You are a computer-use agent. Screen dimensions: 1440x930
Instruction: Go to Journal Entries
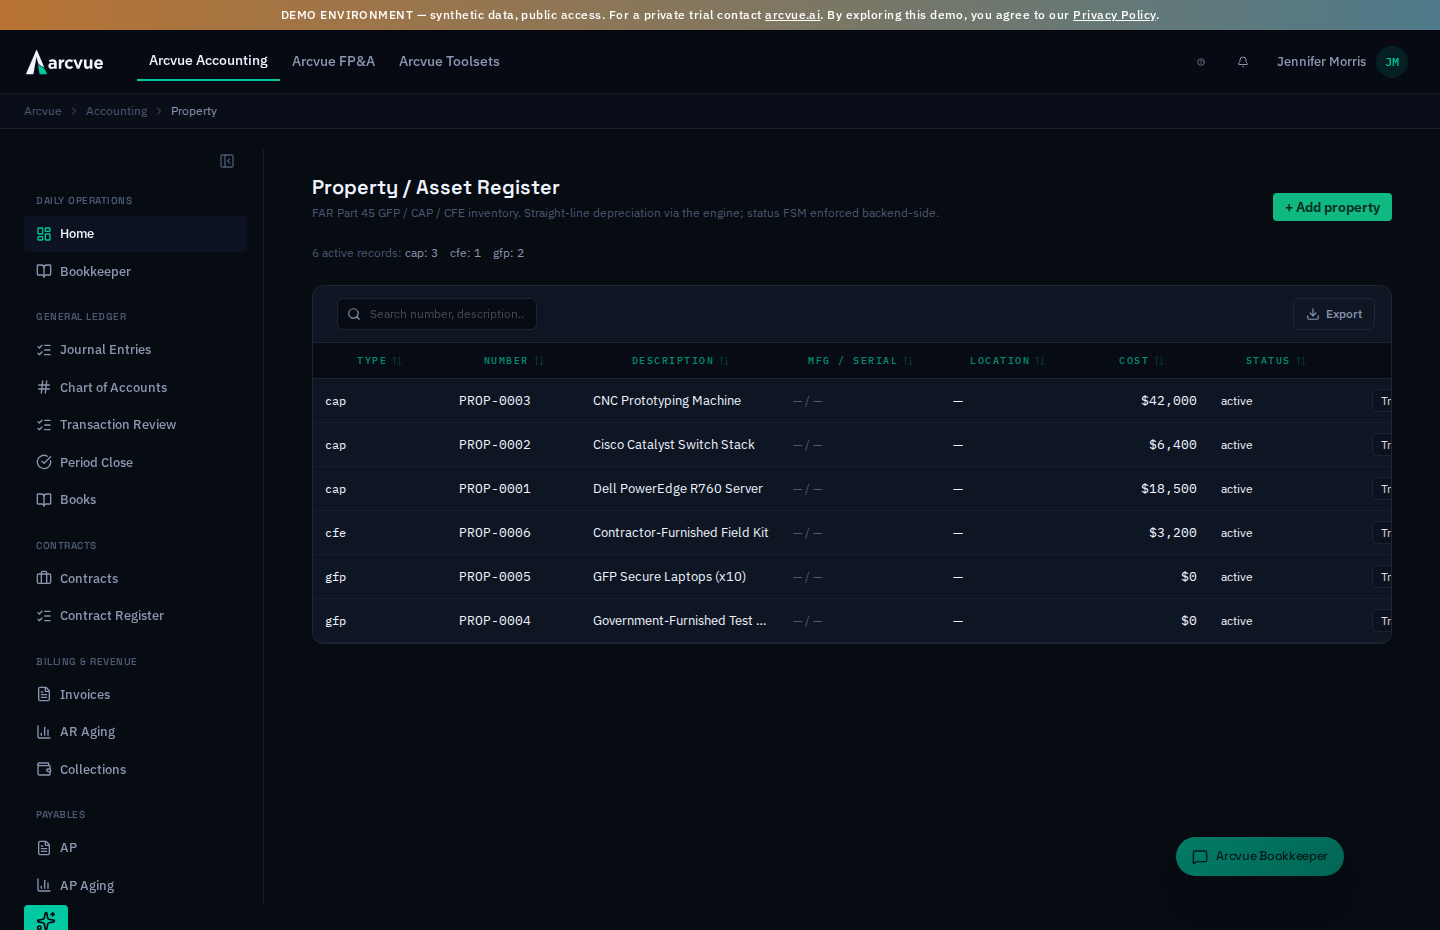[x=135, y=350]
